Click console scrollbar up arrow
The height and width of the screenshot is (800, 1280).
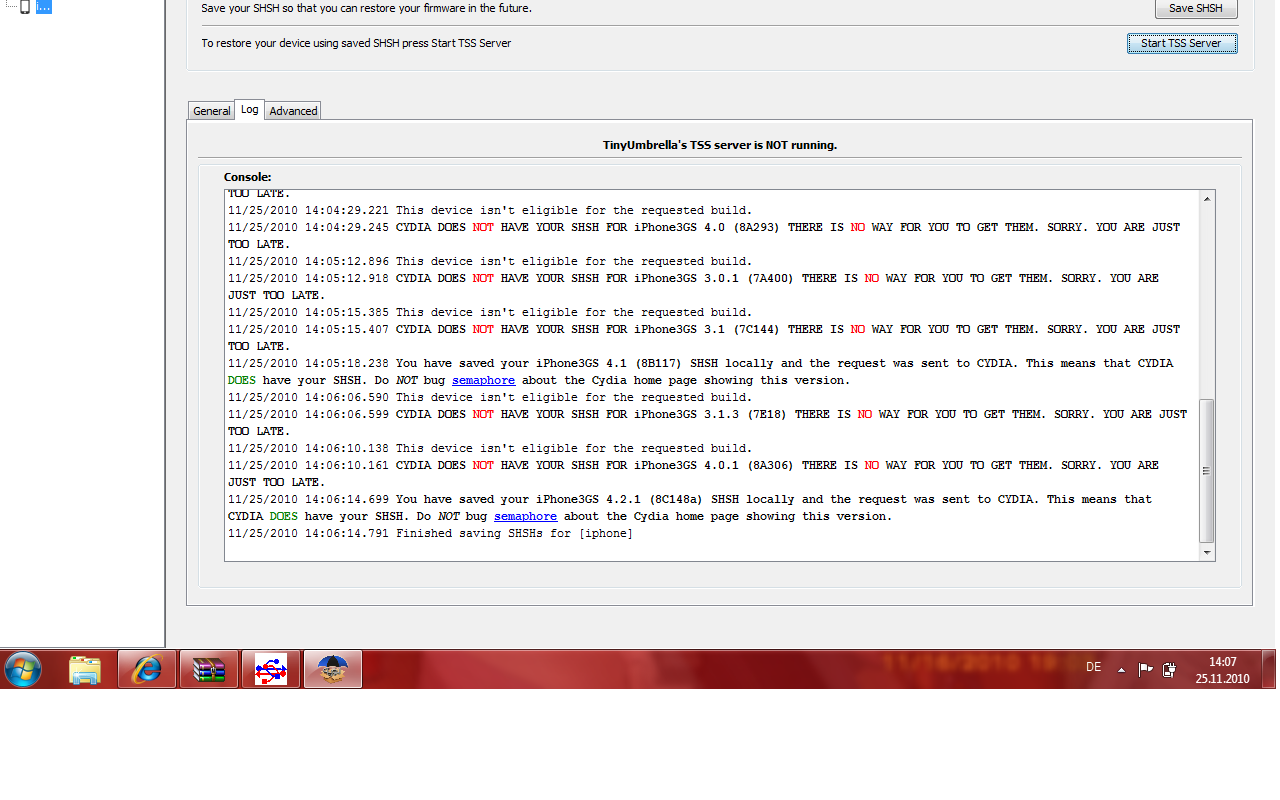click(1207, 199)
